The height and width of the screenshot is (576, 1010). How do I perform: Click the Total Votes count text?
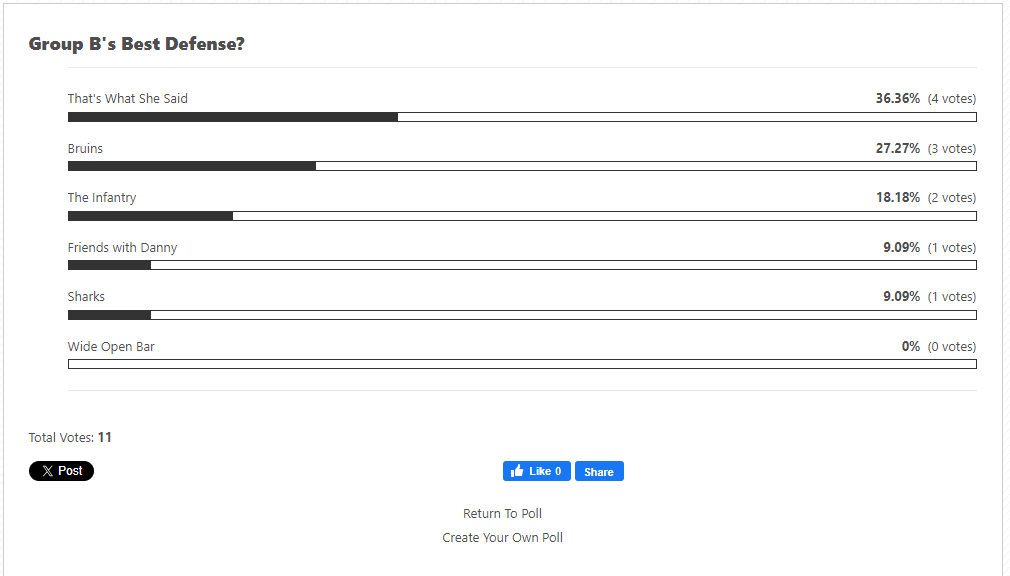pyautogui.click(x=70, y=437)
